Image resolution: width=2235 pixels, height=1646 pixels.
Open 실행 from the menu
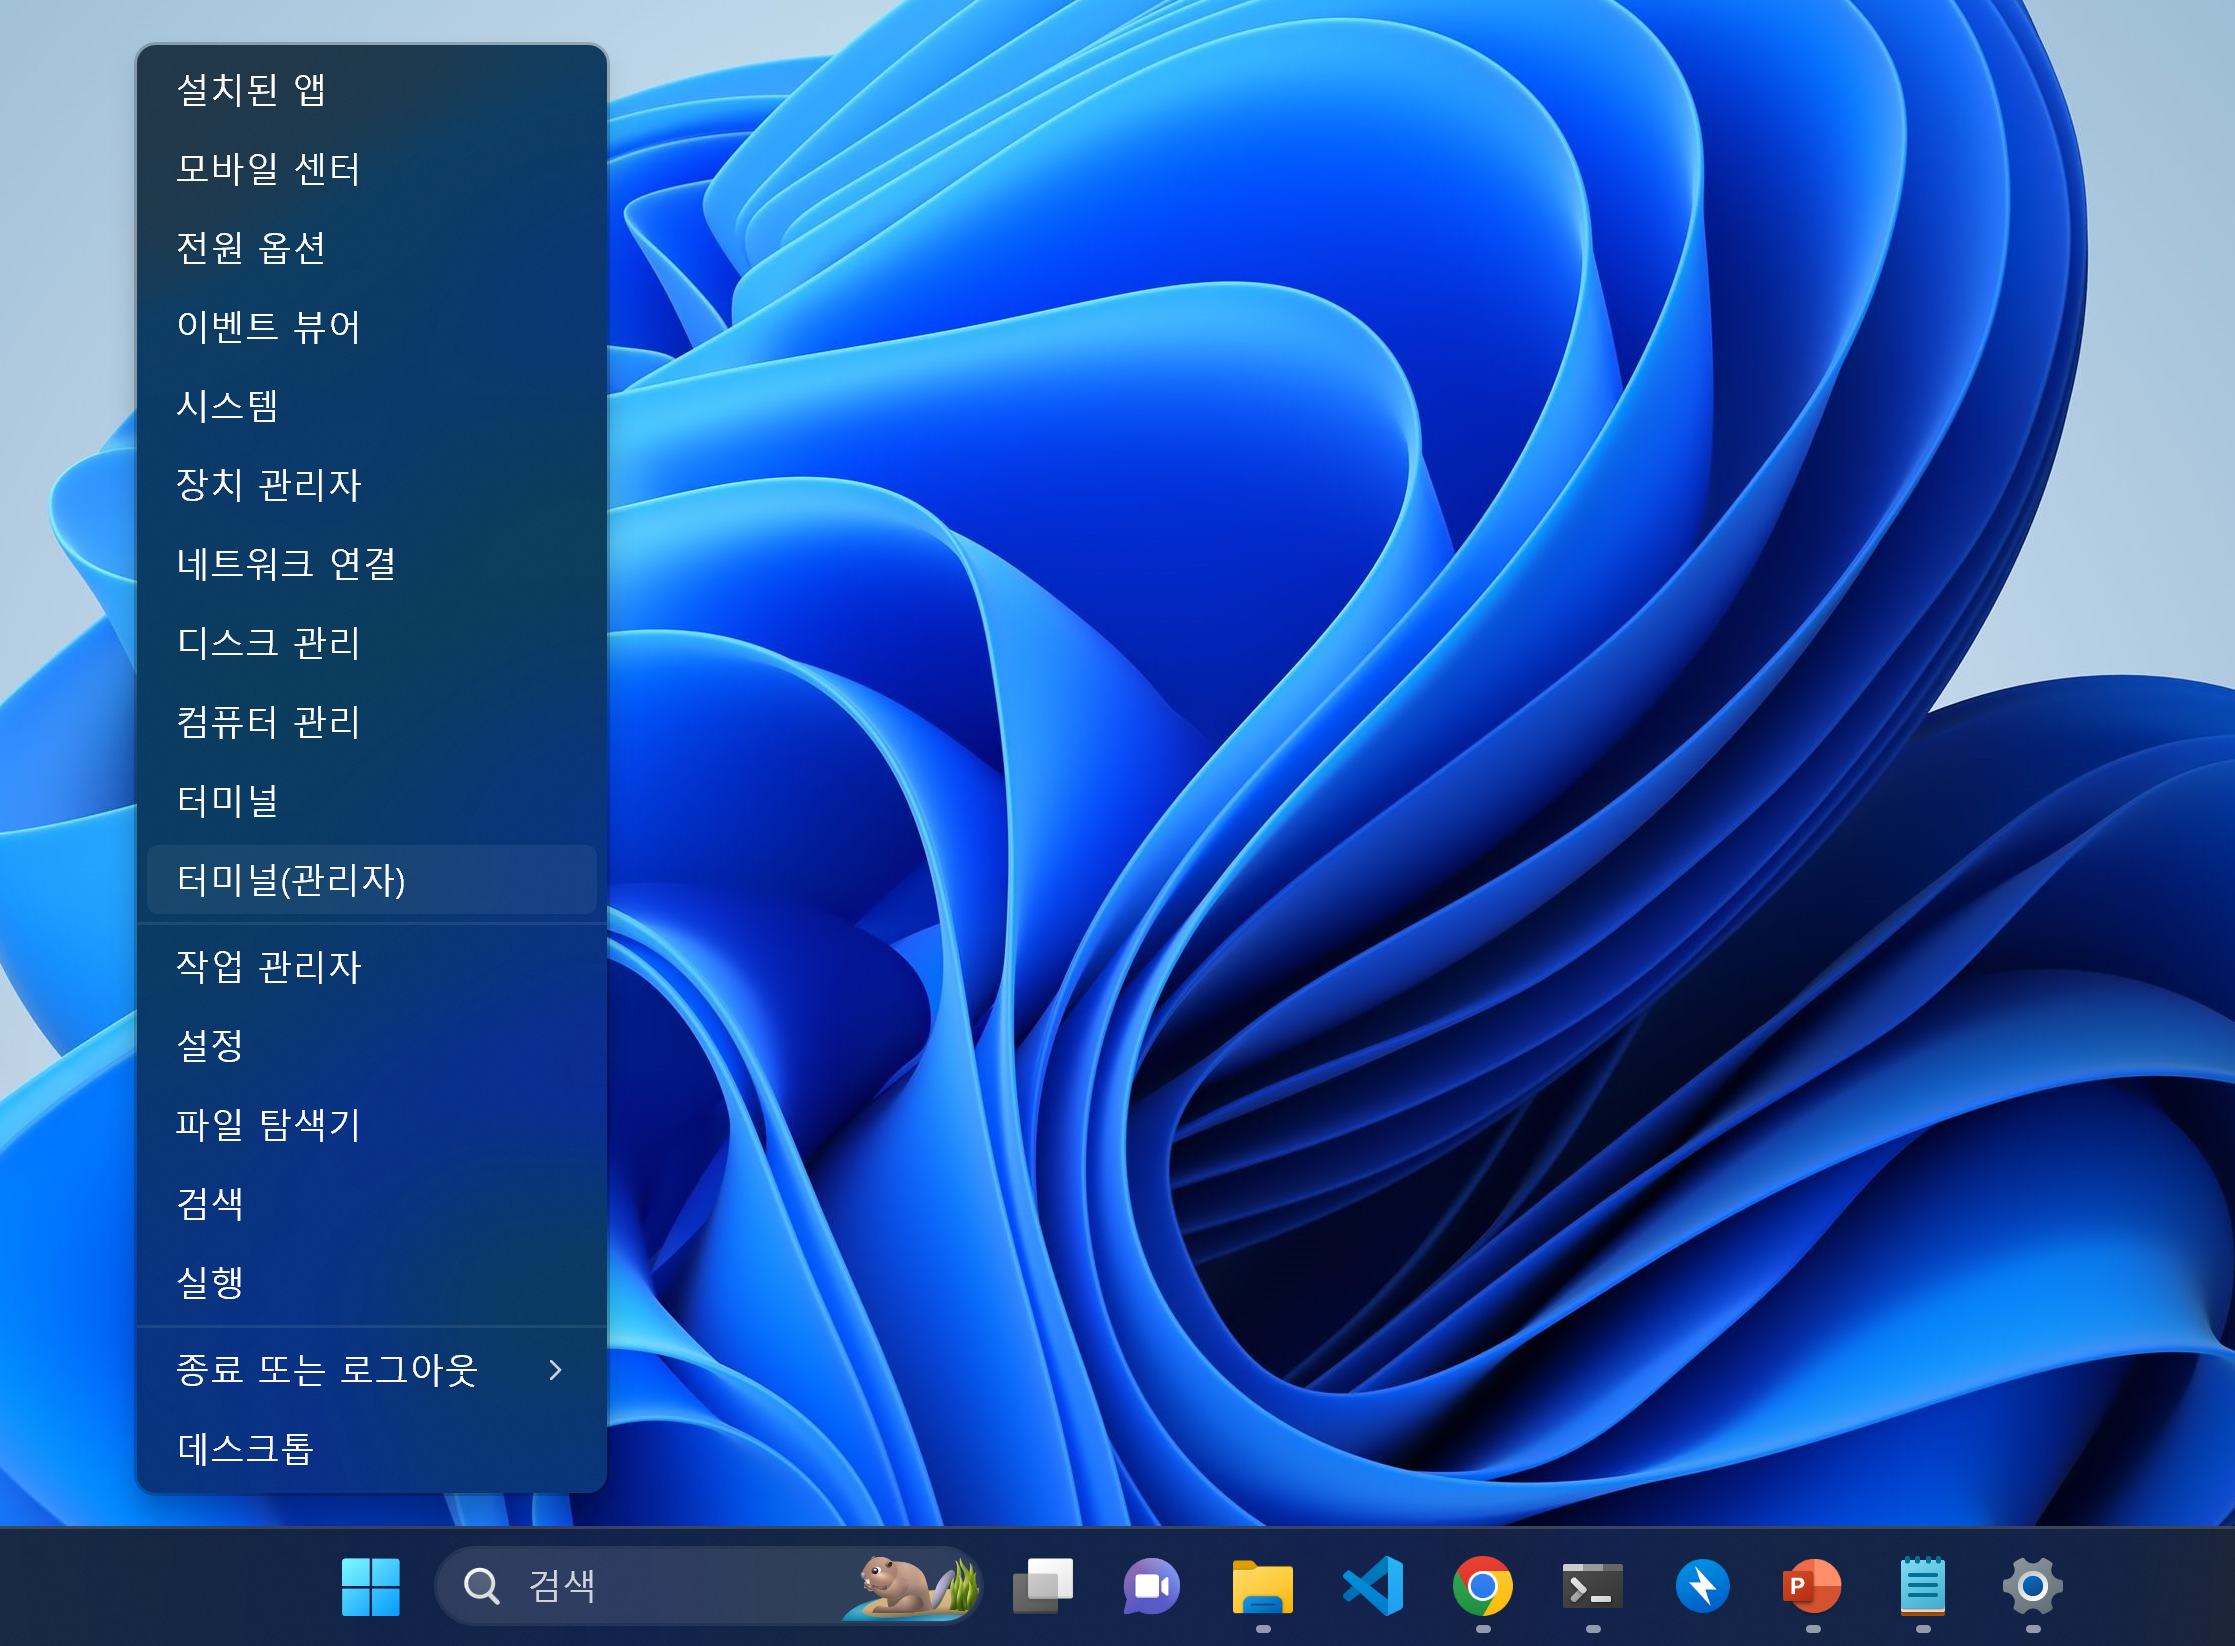pyautogui.click(x=372, y=1282)
